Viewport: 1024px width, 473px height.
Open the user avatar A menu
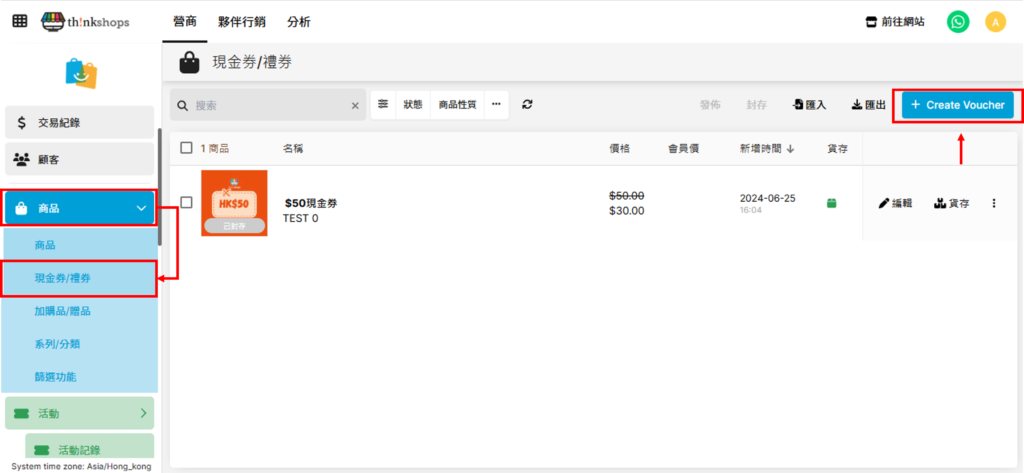point(994,21)
